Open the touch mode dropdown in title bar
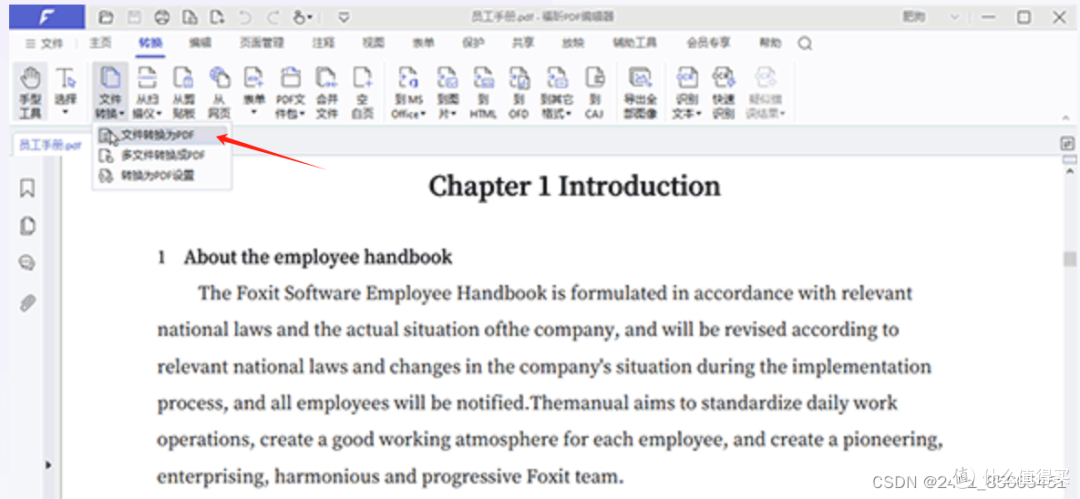The width and height of the screenshot is (1080, 499). (x=304, y=17)
